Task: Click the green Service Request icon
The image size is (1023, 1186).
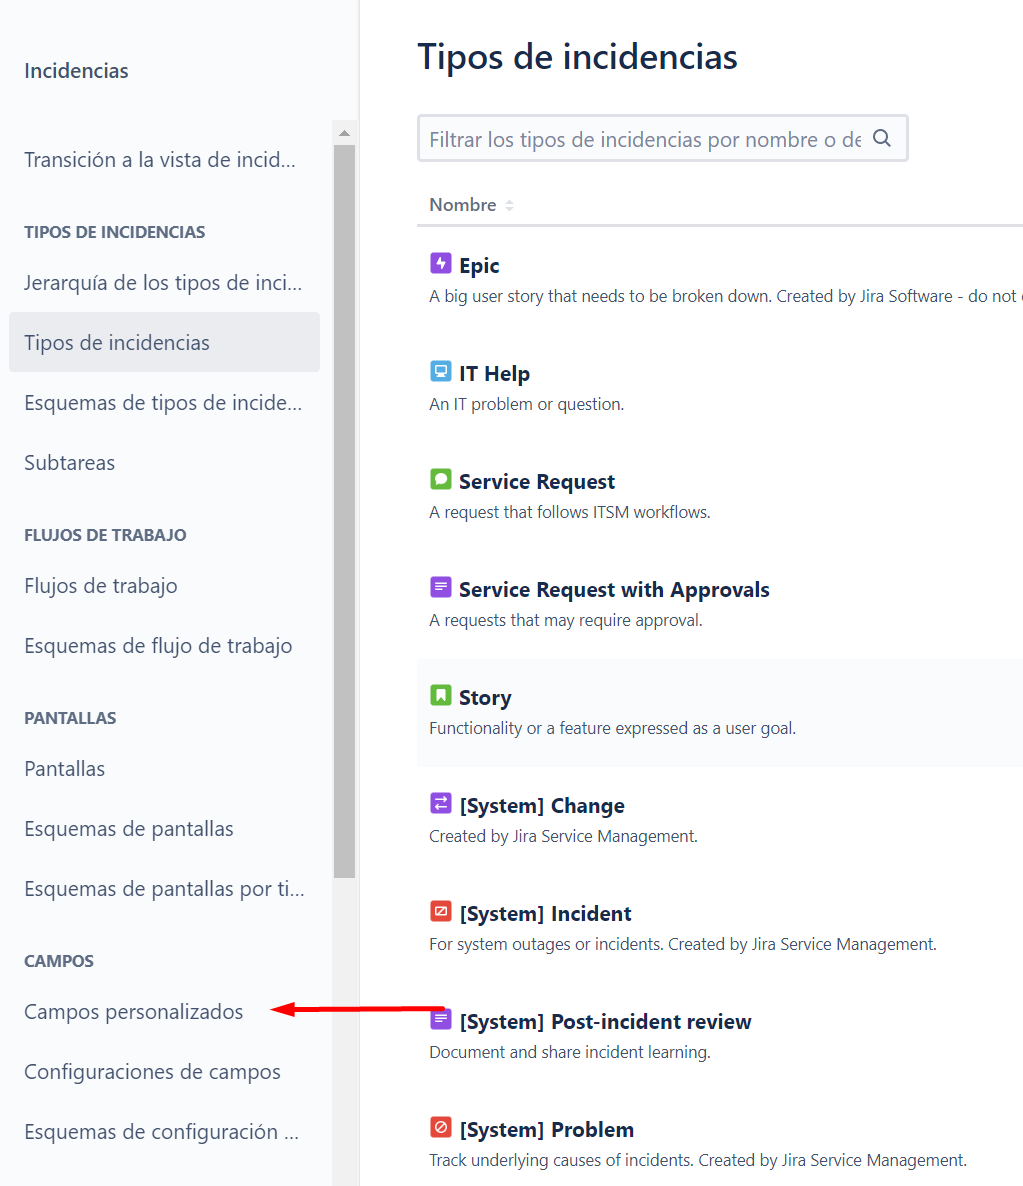Action: coord(441,480)
